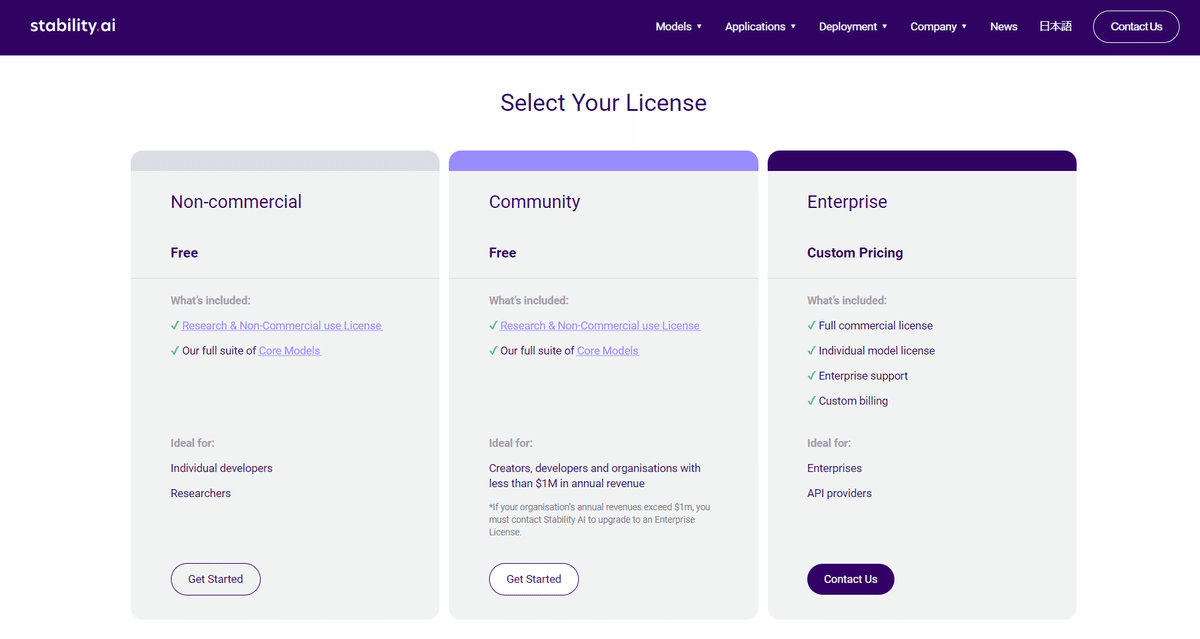Click Enterprise support text
The height and width of the screenshot is (639, 1200).
(864, 376)
